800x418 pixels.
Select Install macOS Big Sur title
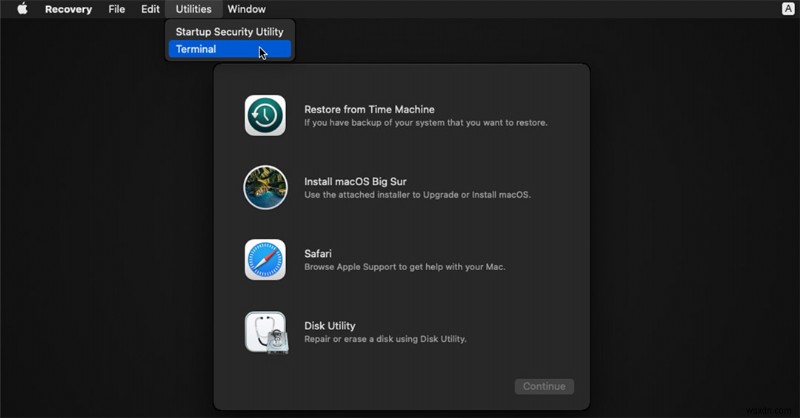point(355,181)
